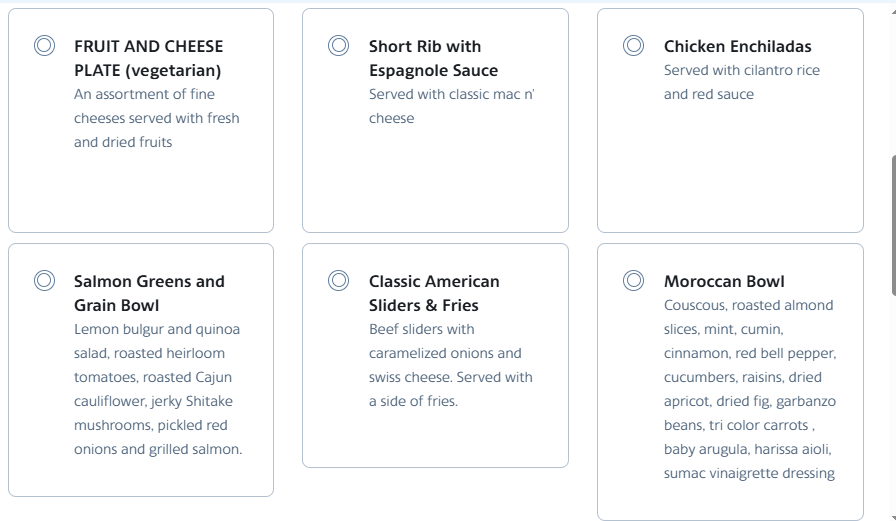
Task: Select the Salmon Greens and Grain Bowl radio button
Action: click(44, 281)
